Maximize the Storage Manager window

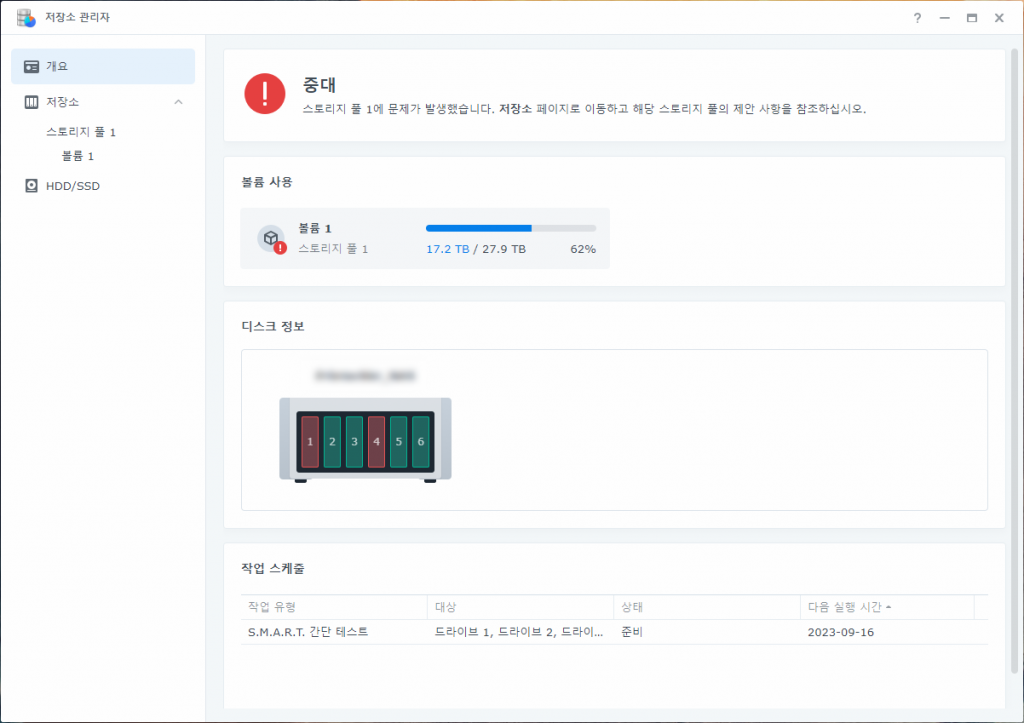972,18
